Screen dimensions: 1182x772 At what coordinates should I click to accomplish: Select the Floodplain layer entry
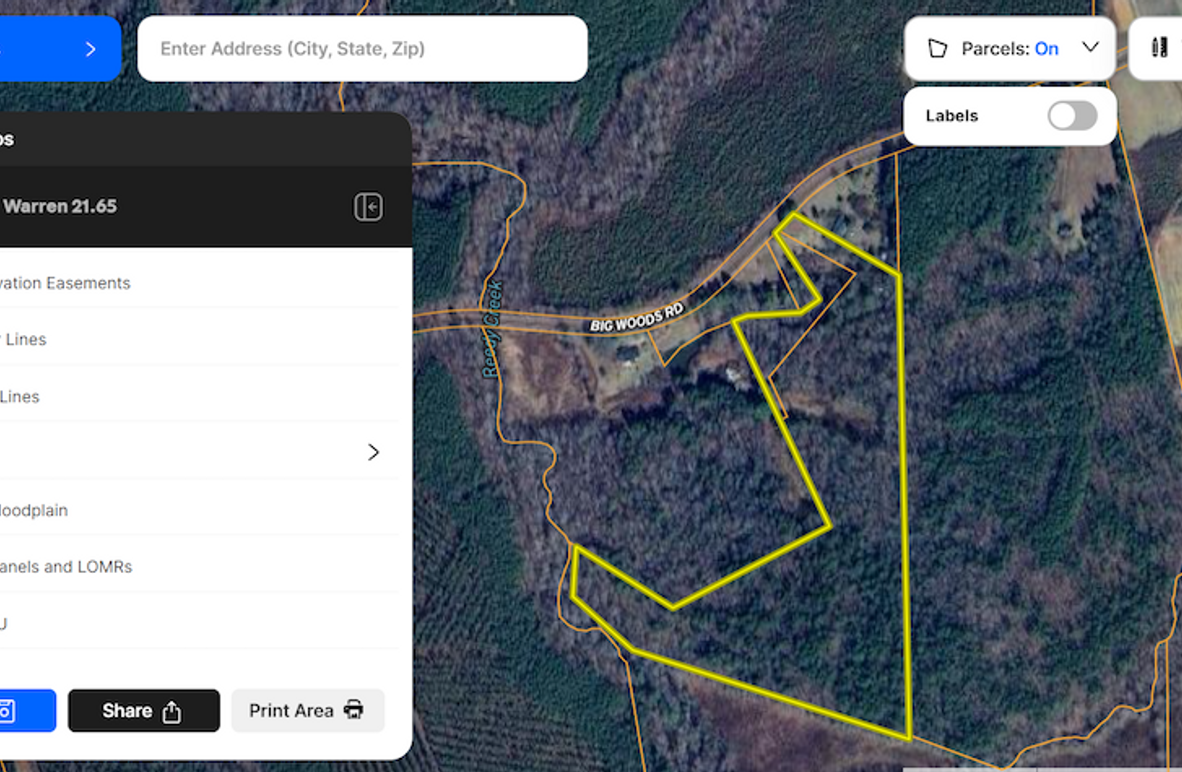click(x=34, y=510)
